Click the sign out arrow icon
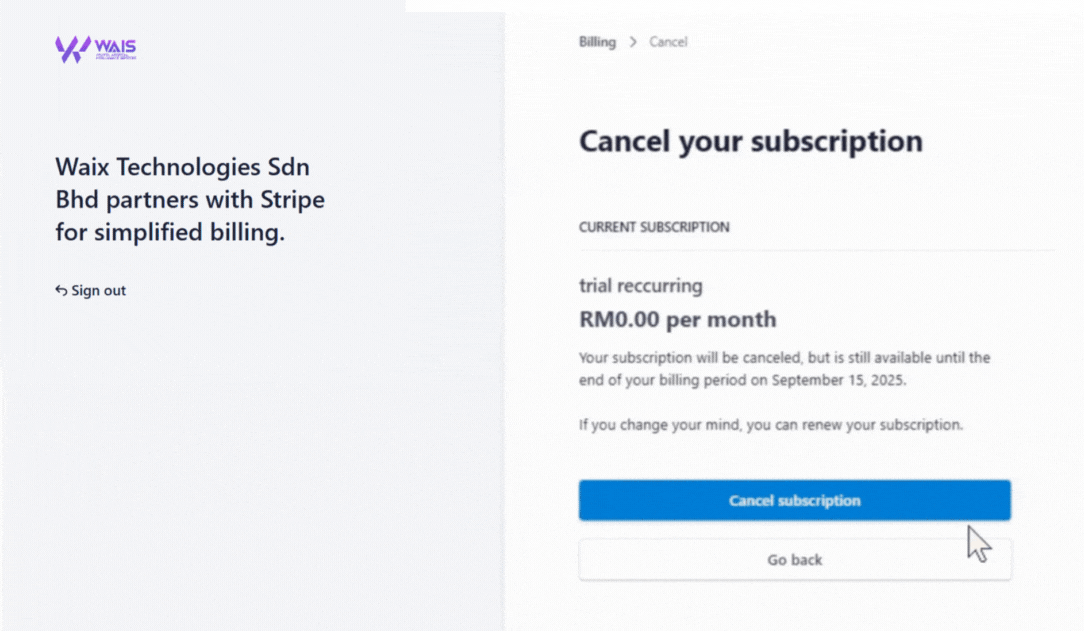The height and width of the screenshot is (631, 1084). (x=61, y=291)
